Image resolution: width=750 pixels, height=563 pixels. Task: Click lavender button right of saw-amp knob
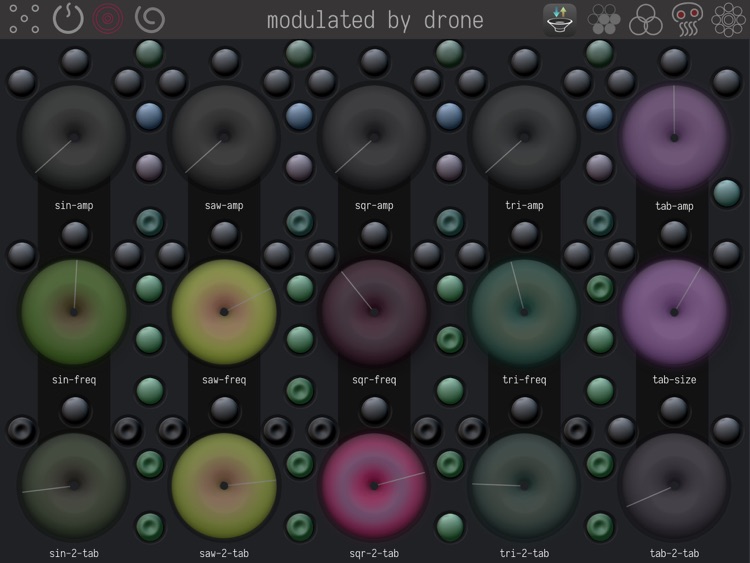click(x=299, y=167)
